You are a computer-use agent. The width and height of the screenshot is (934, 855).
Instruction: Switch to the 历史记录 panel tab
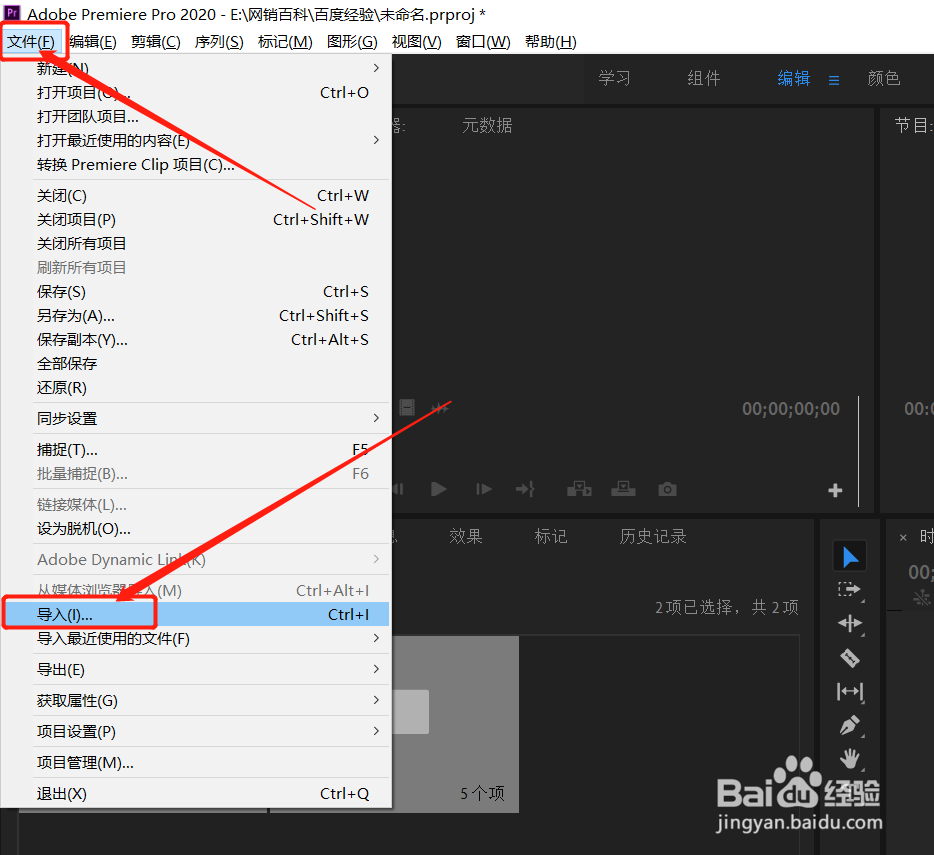[653, 536]
